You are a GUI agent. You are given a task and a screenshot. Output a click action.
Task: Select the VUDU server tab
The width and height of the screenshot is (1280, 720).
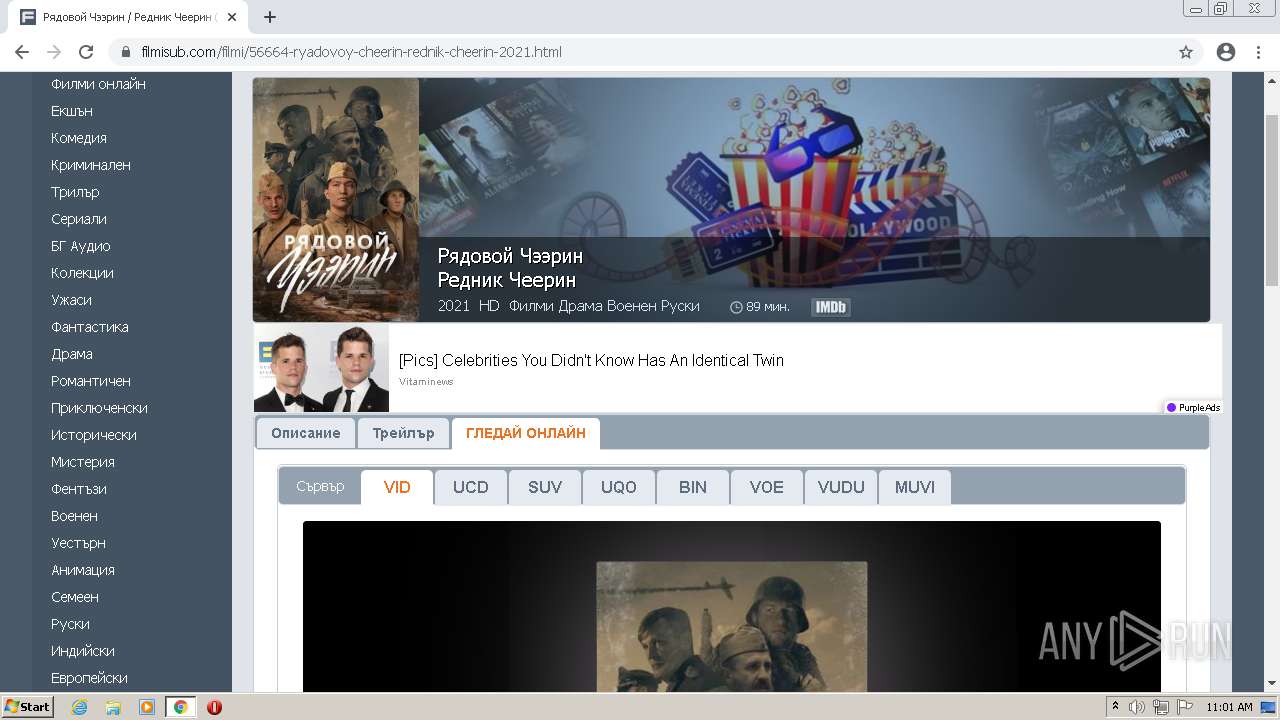pos(841,487)
